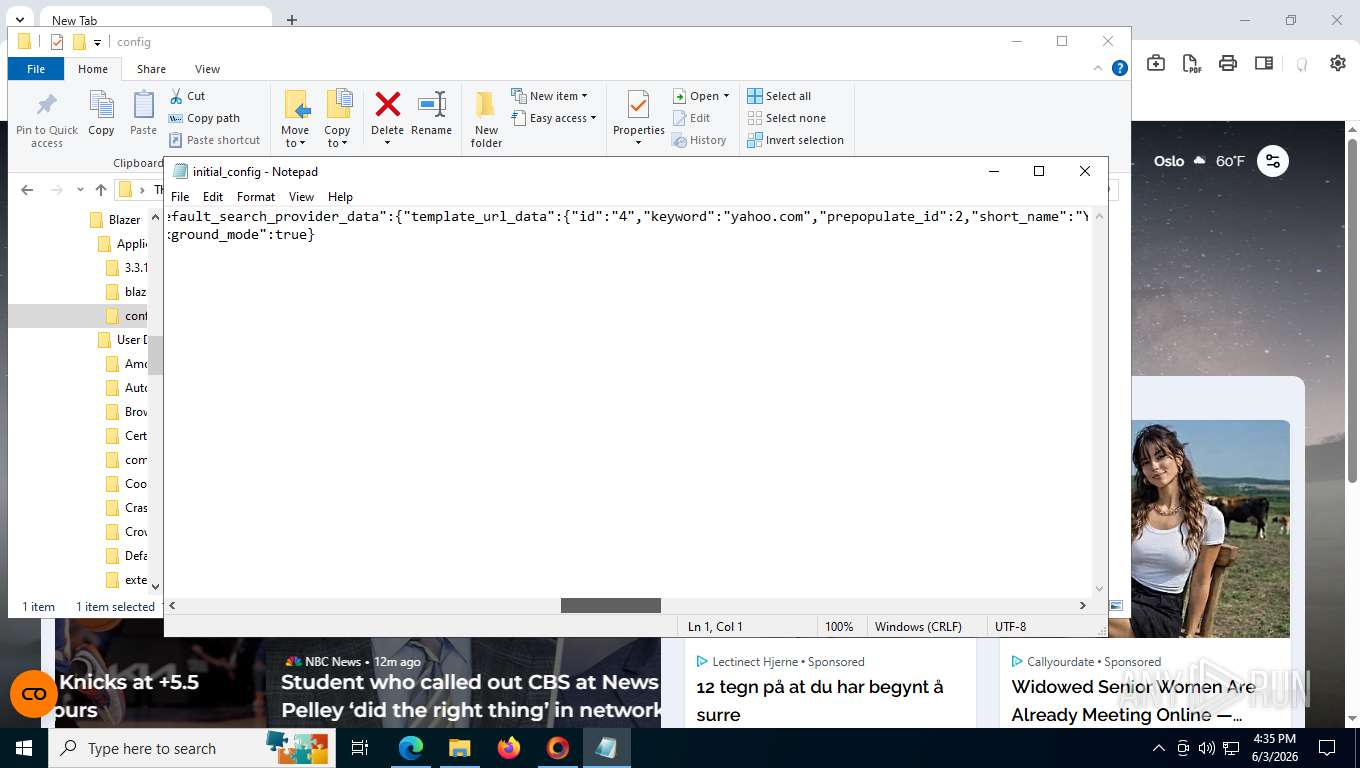
Task: Open the New item dropdown
Action: pos(549,96)
